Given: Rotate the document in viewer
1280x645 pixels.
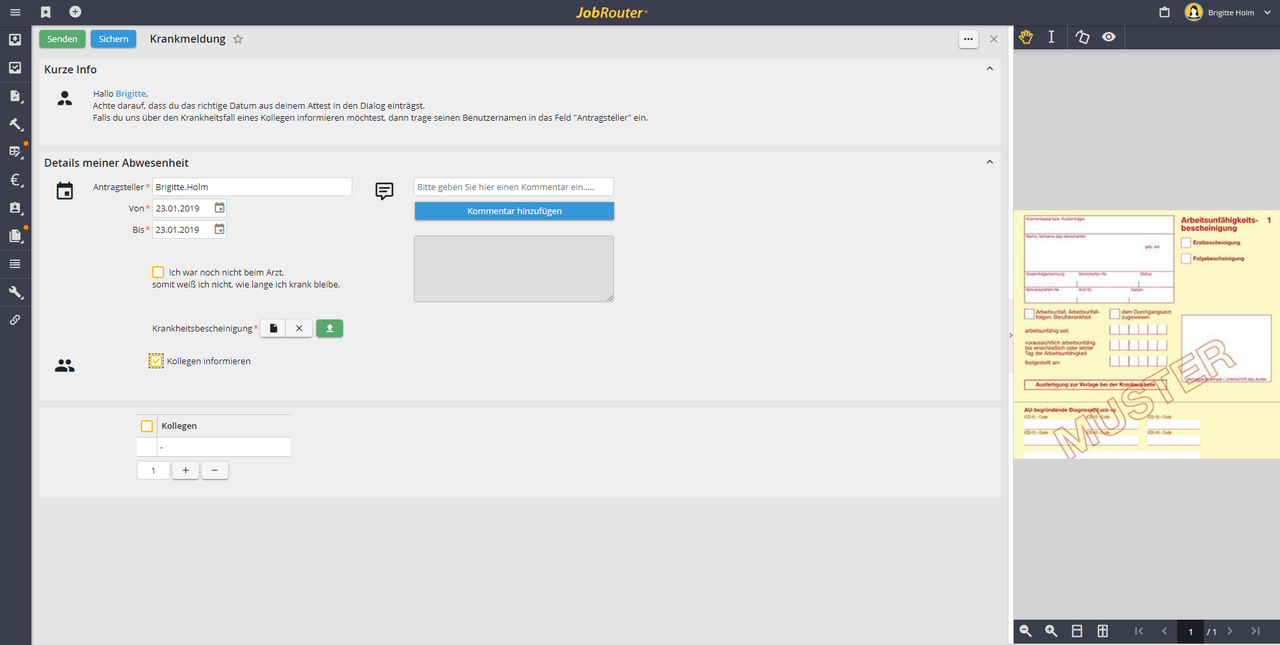Looking at the screenshot, I should point(1082,37).
